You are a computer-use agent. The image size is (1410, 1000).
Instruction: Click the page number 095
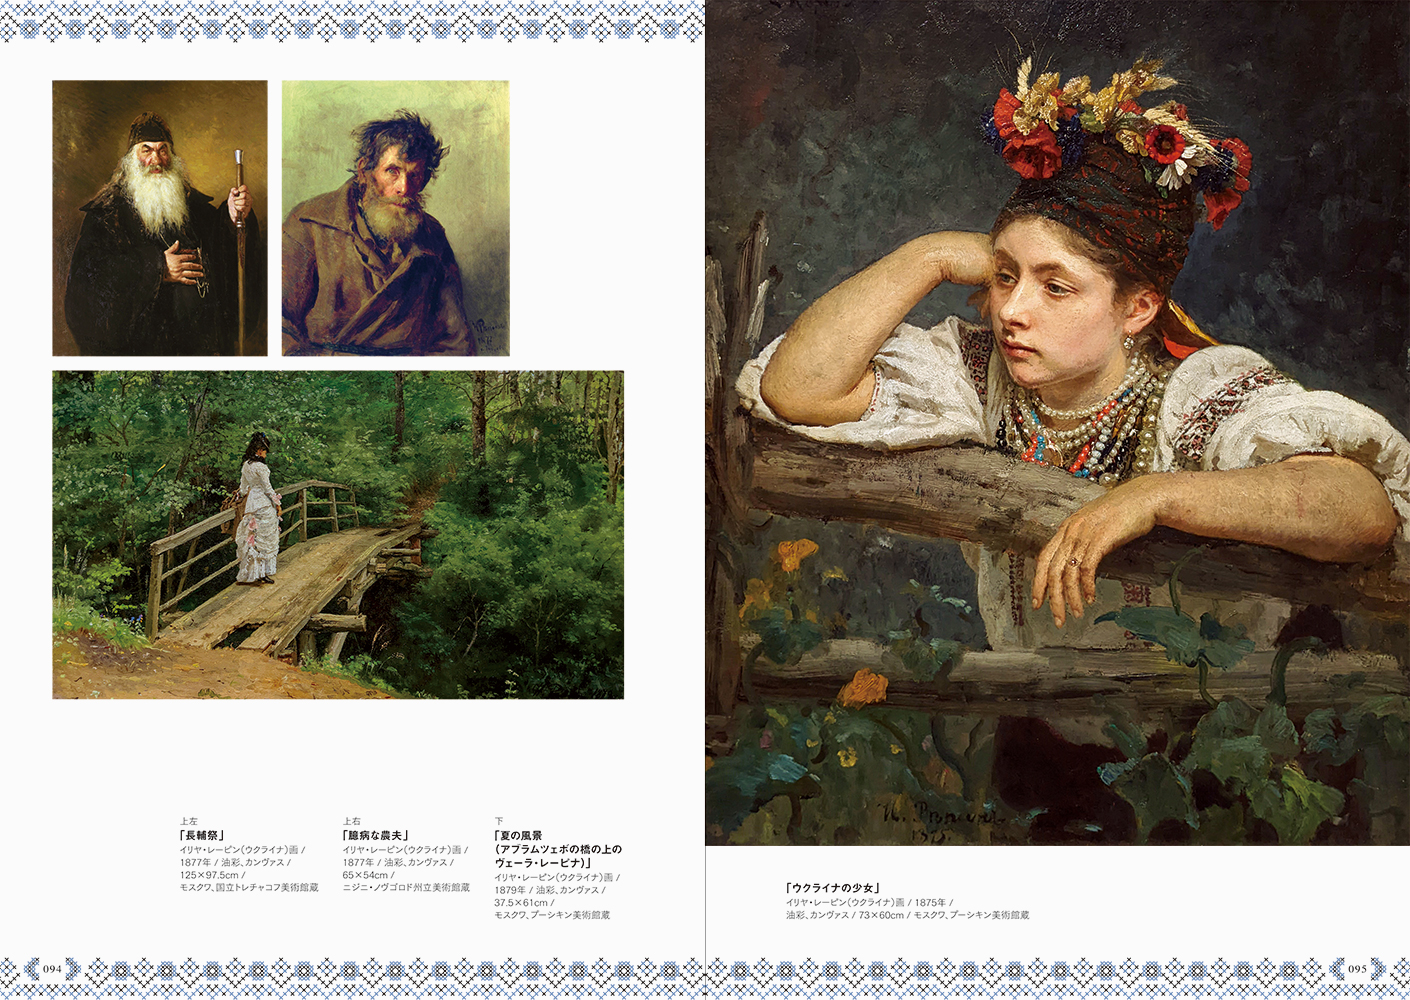[1357, 969]
